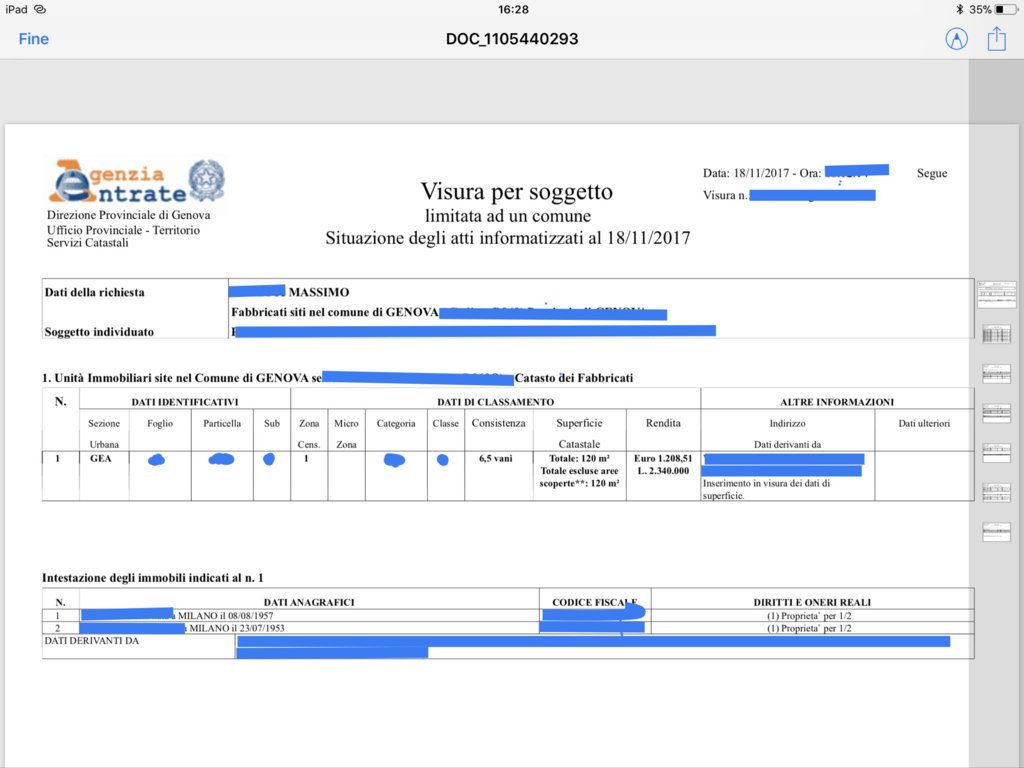Tap the Fine button to close the document
The image size is (1024, 768).
pyautogui.click(x=33, y=39)
